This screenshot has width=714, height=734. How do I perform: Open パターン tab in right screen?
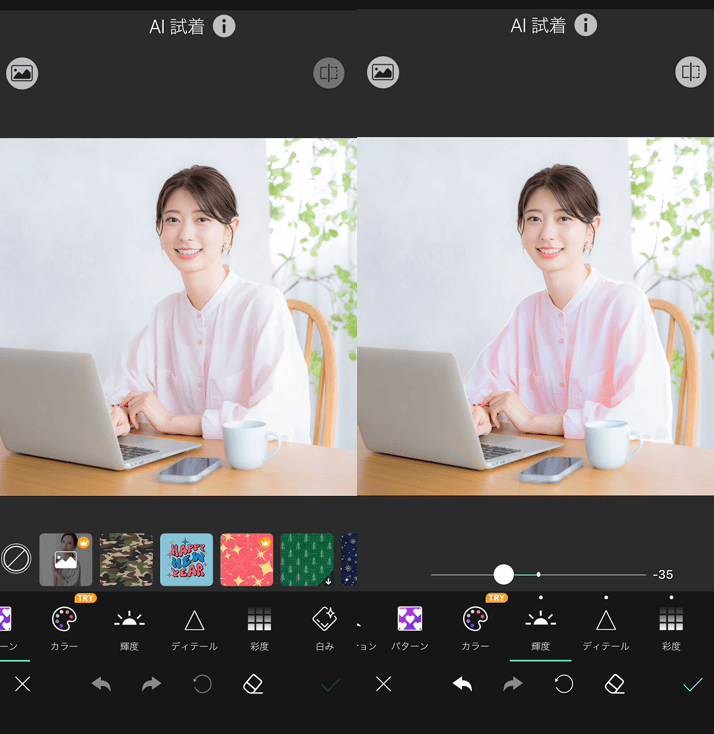(x=410, y=628)
